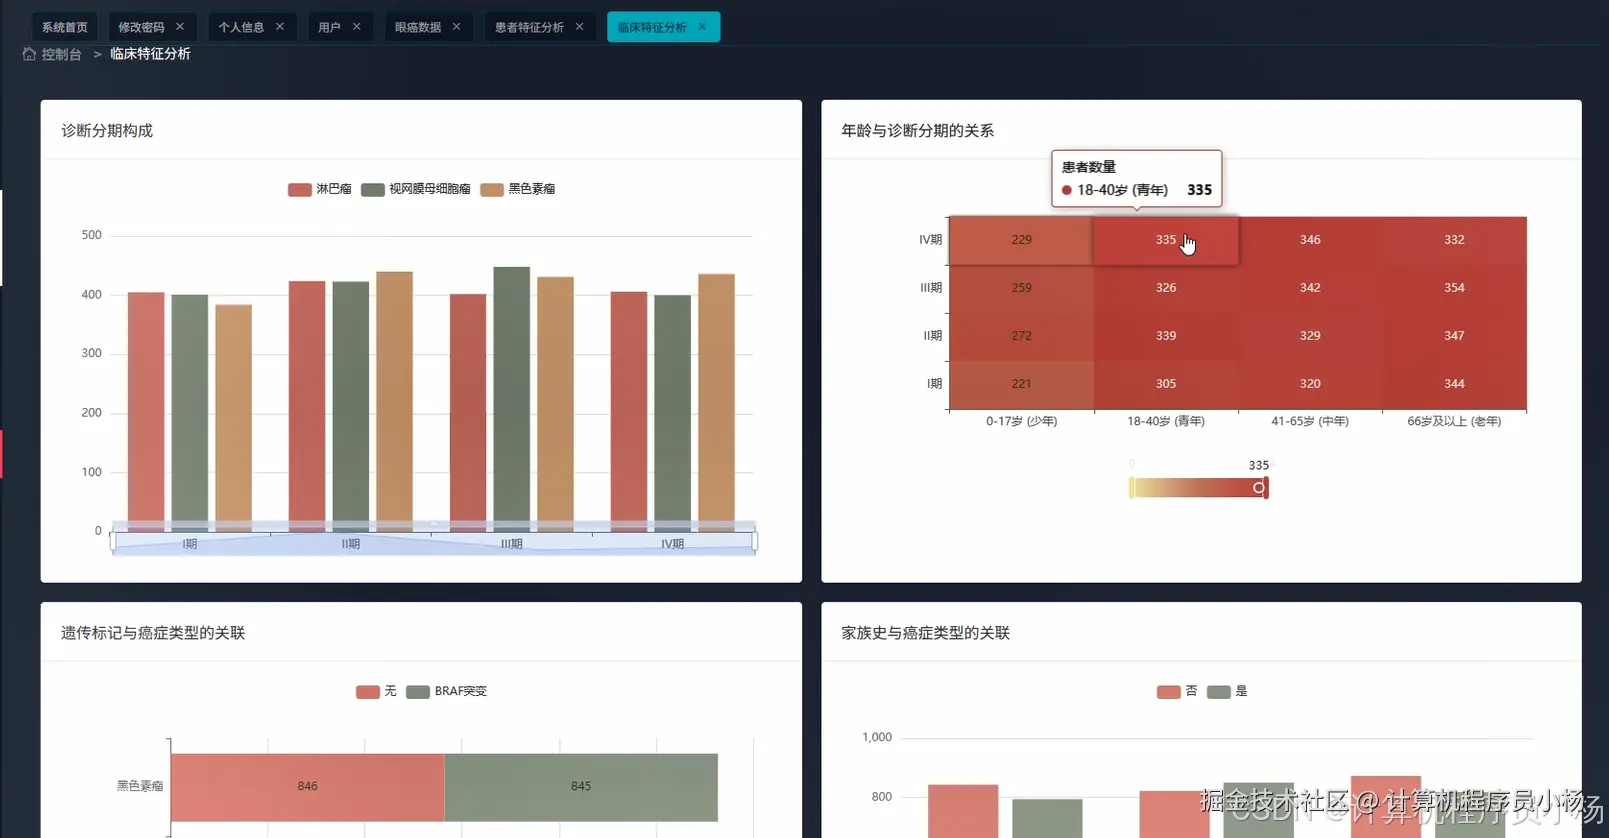The width and height of the screenshot is (1609, 838).
Task: Select heatmap cell 229 for IV期 少年
Action: tap(1021, 240)
